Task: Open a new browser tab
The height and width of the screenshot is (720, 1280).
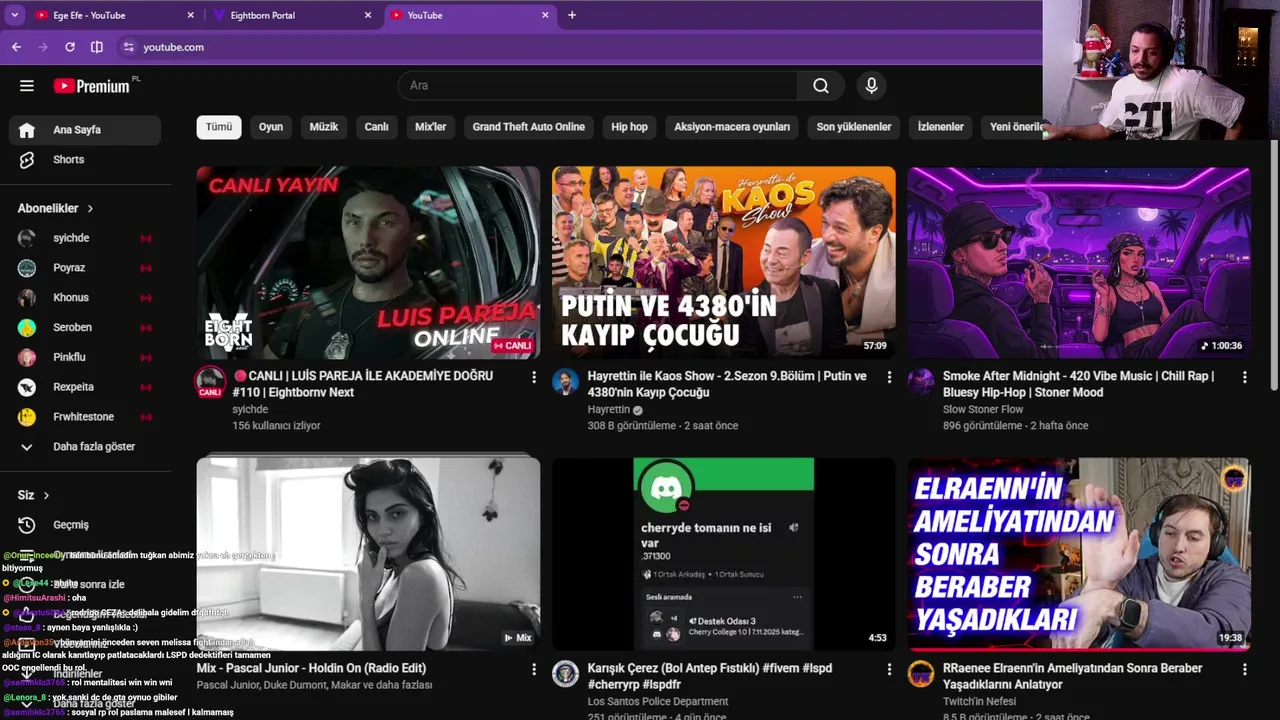Action: 572,15
